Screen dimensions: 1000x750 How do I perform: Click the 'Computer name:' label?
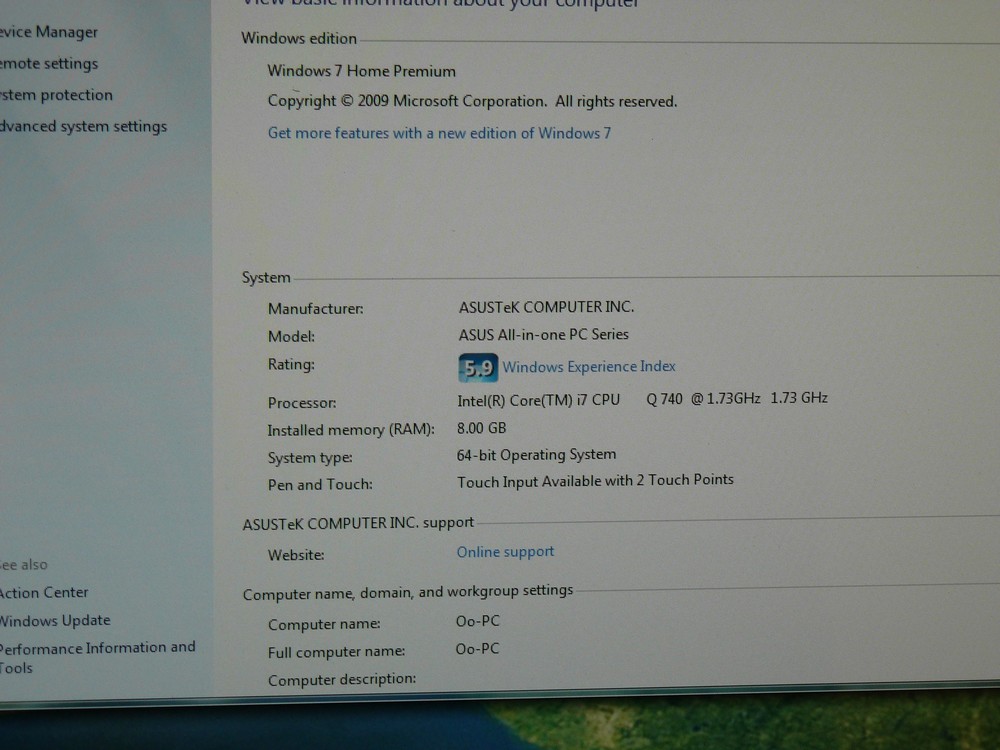pos(324,624)
